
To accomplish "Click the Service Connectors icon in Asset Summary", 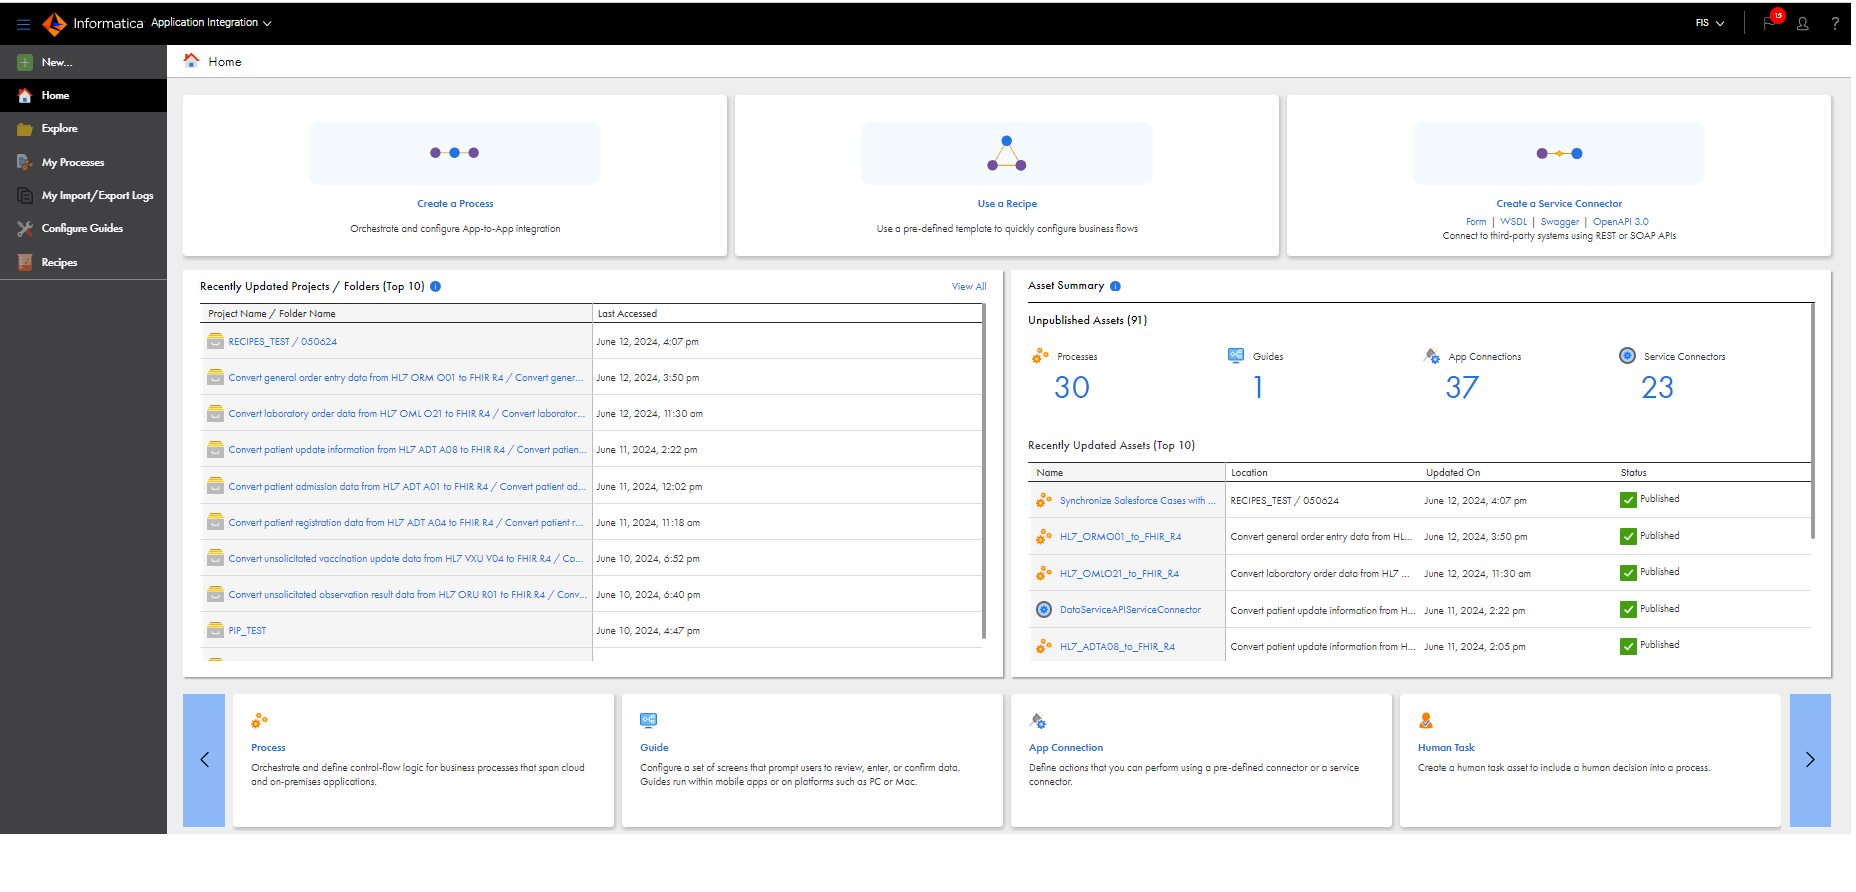I will pos(1628,356).
